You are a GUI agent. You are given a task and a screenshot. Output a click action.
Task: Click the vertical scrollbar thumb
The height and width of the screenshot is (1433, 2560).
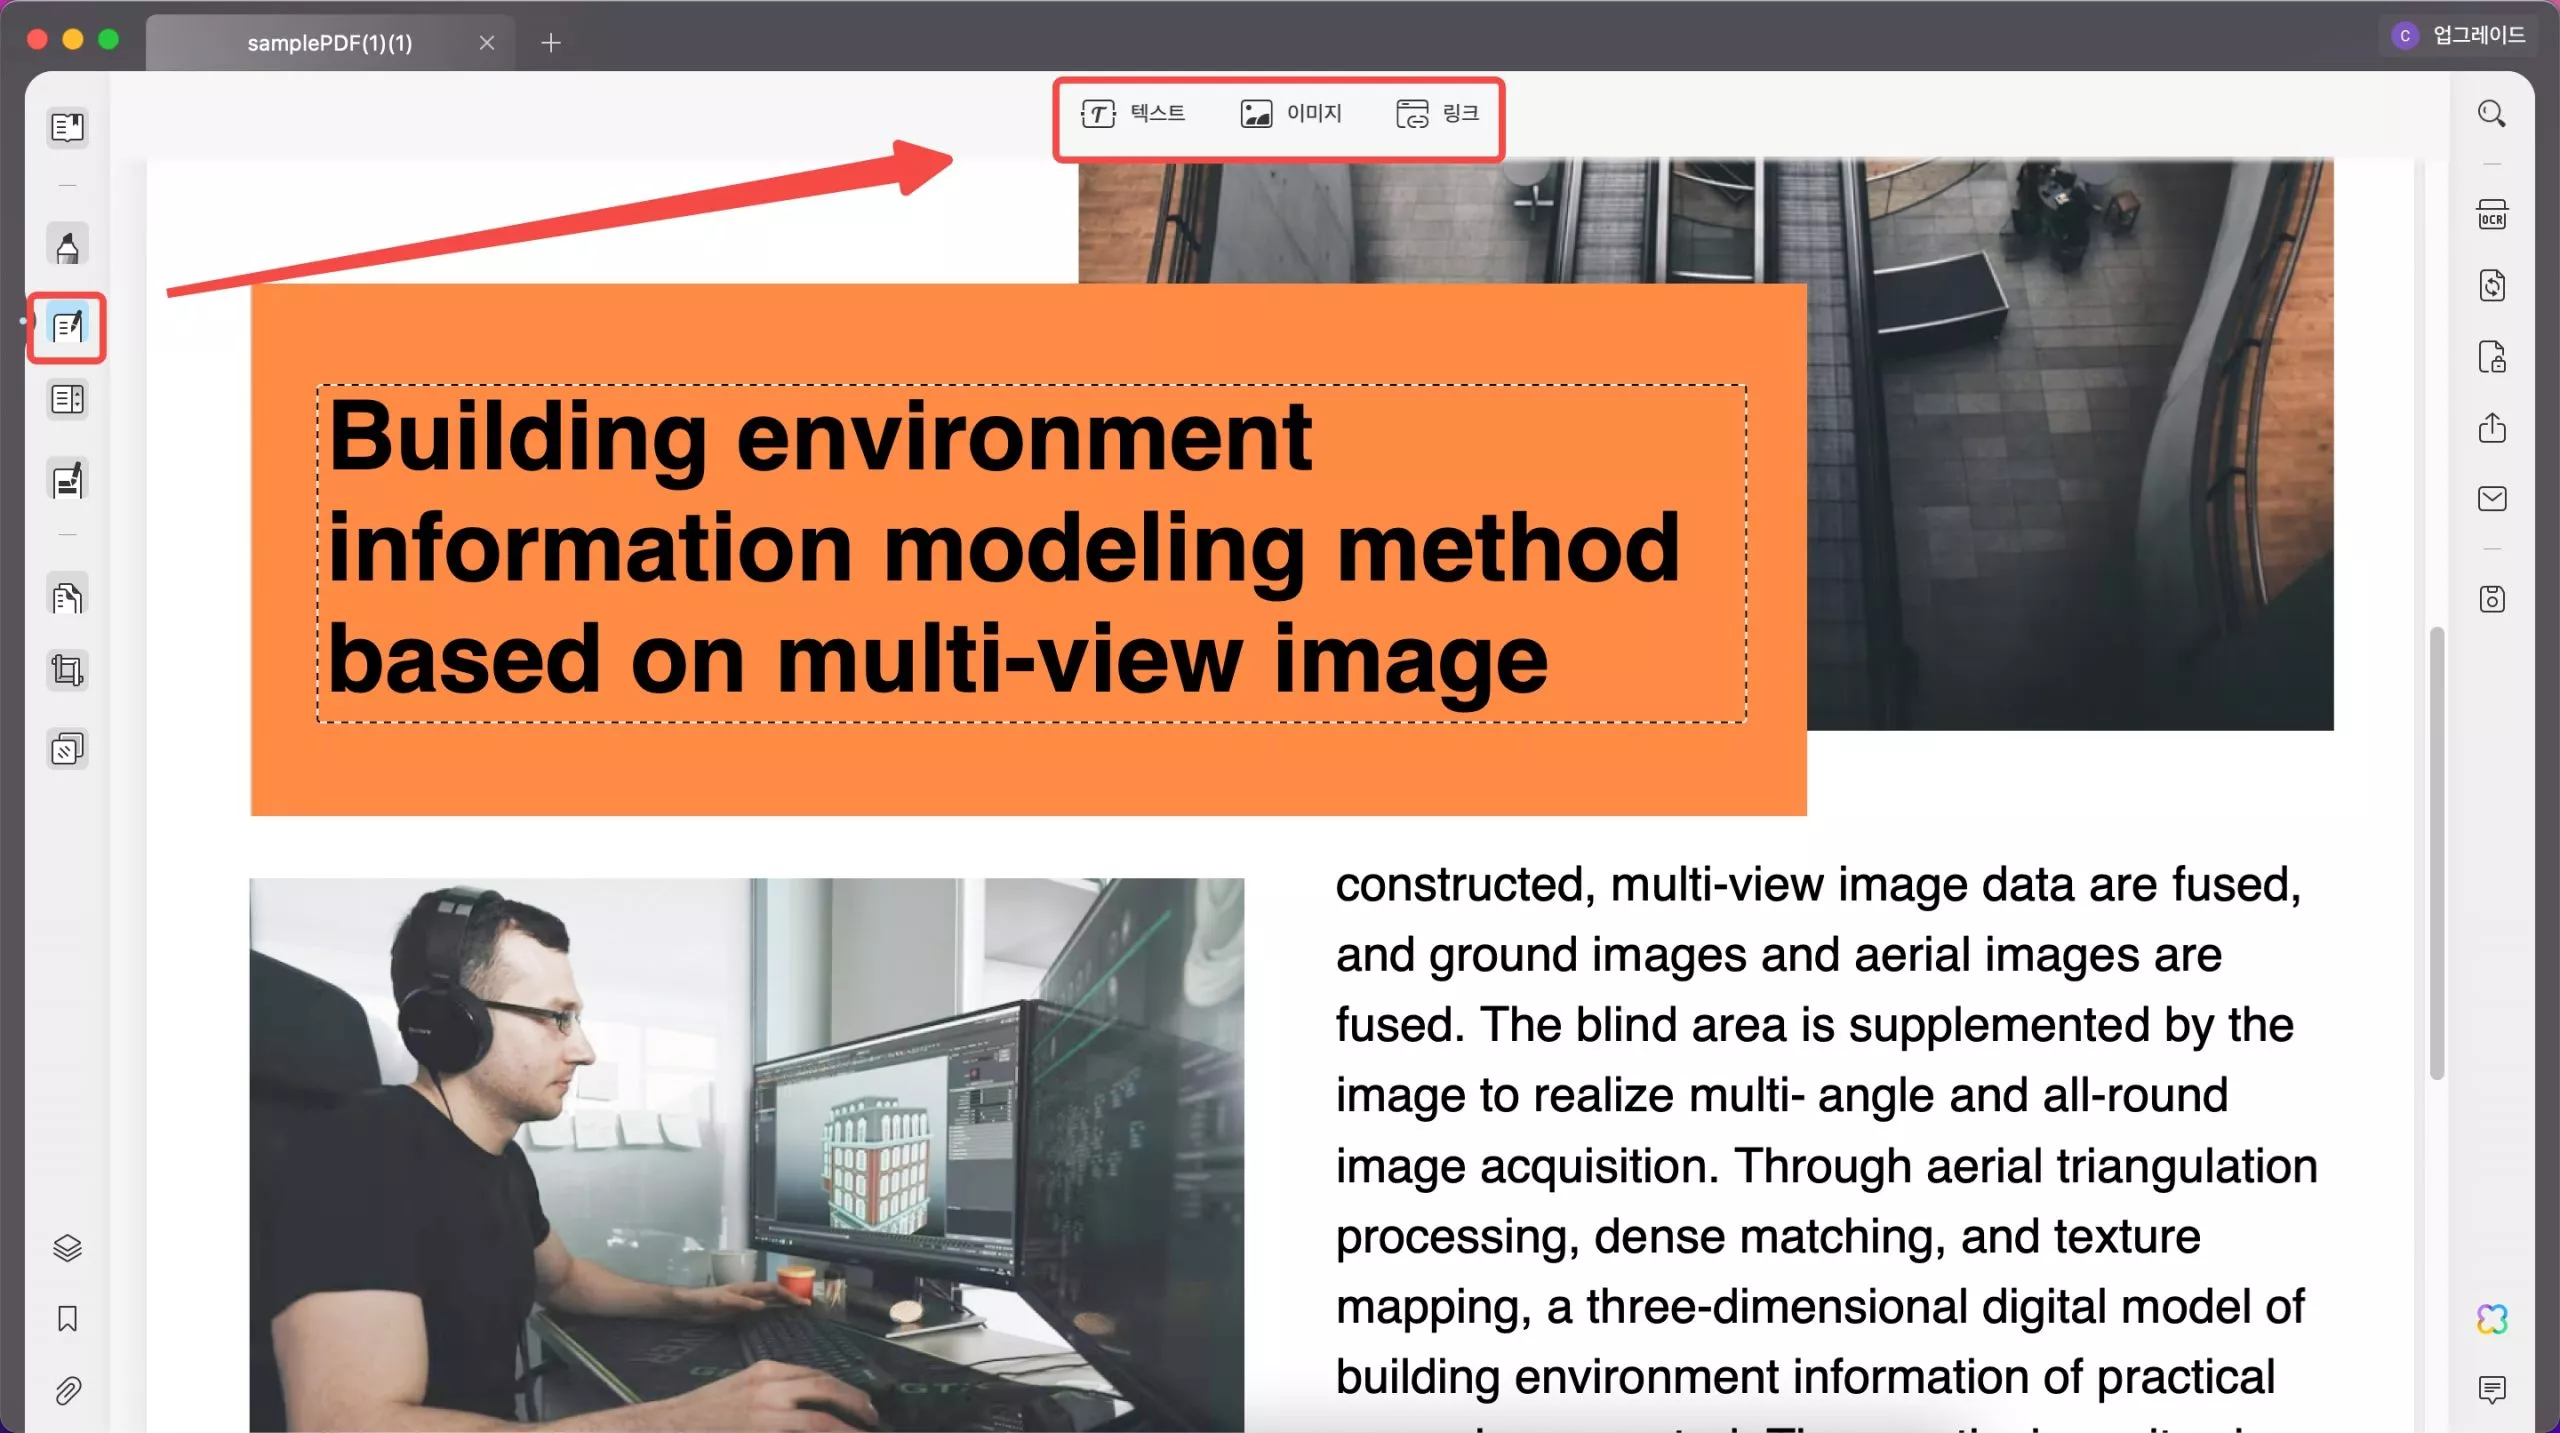(2437, 853)
